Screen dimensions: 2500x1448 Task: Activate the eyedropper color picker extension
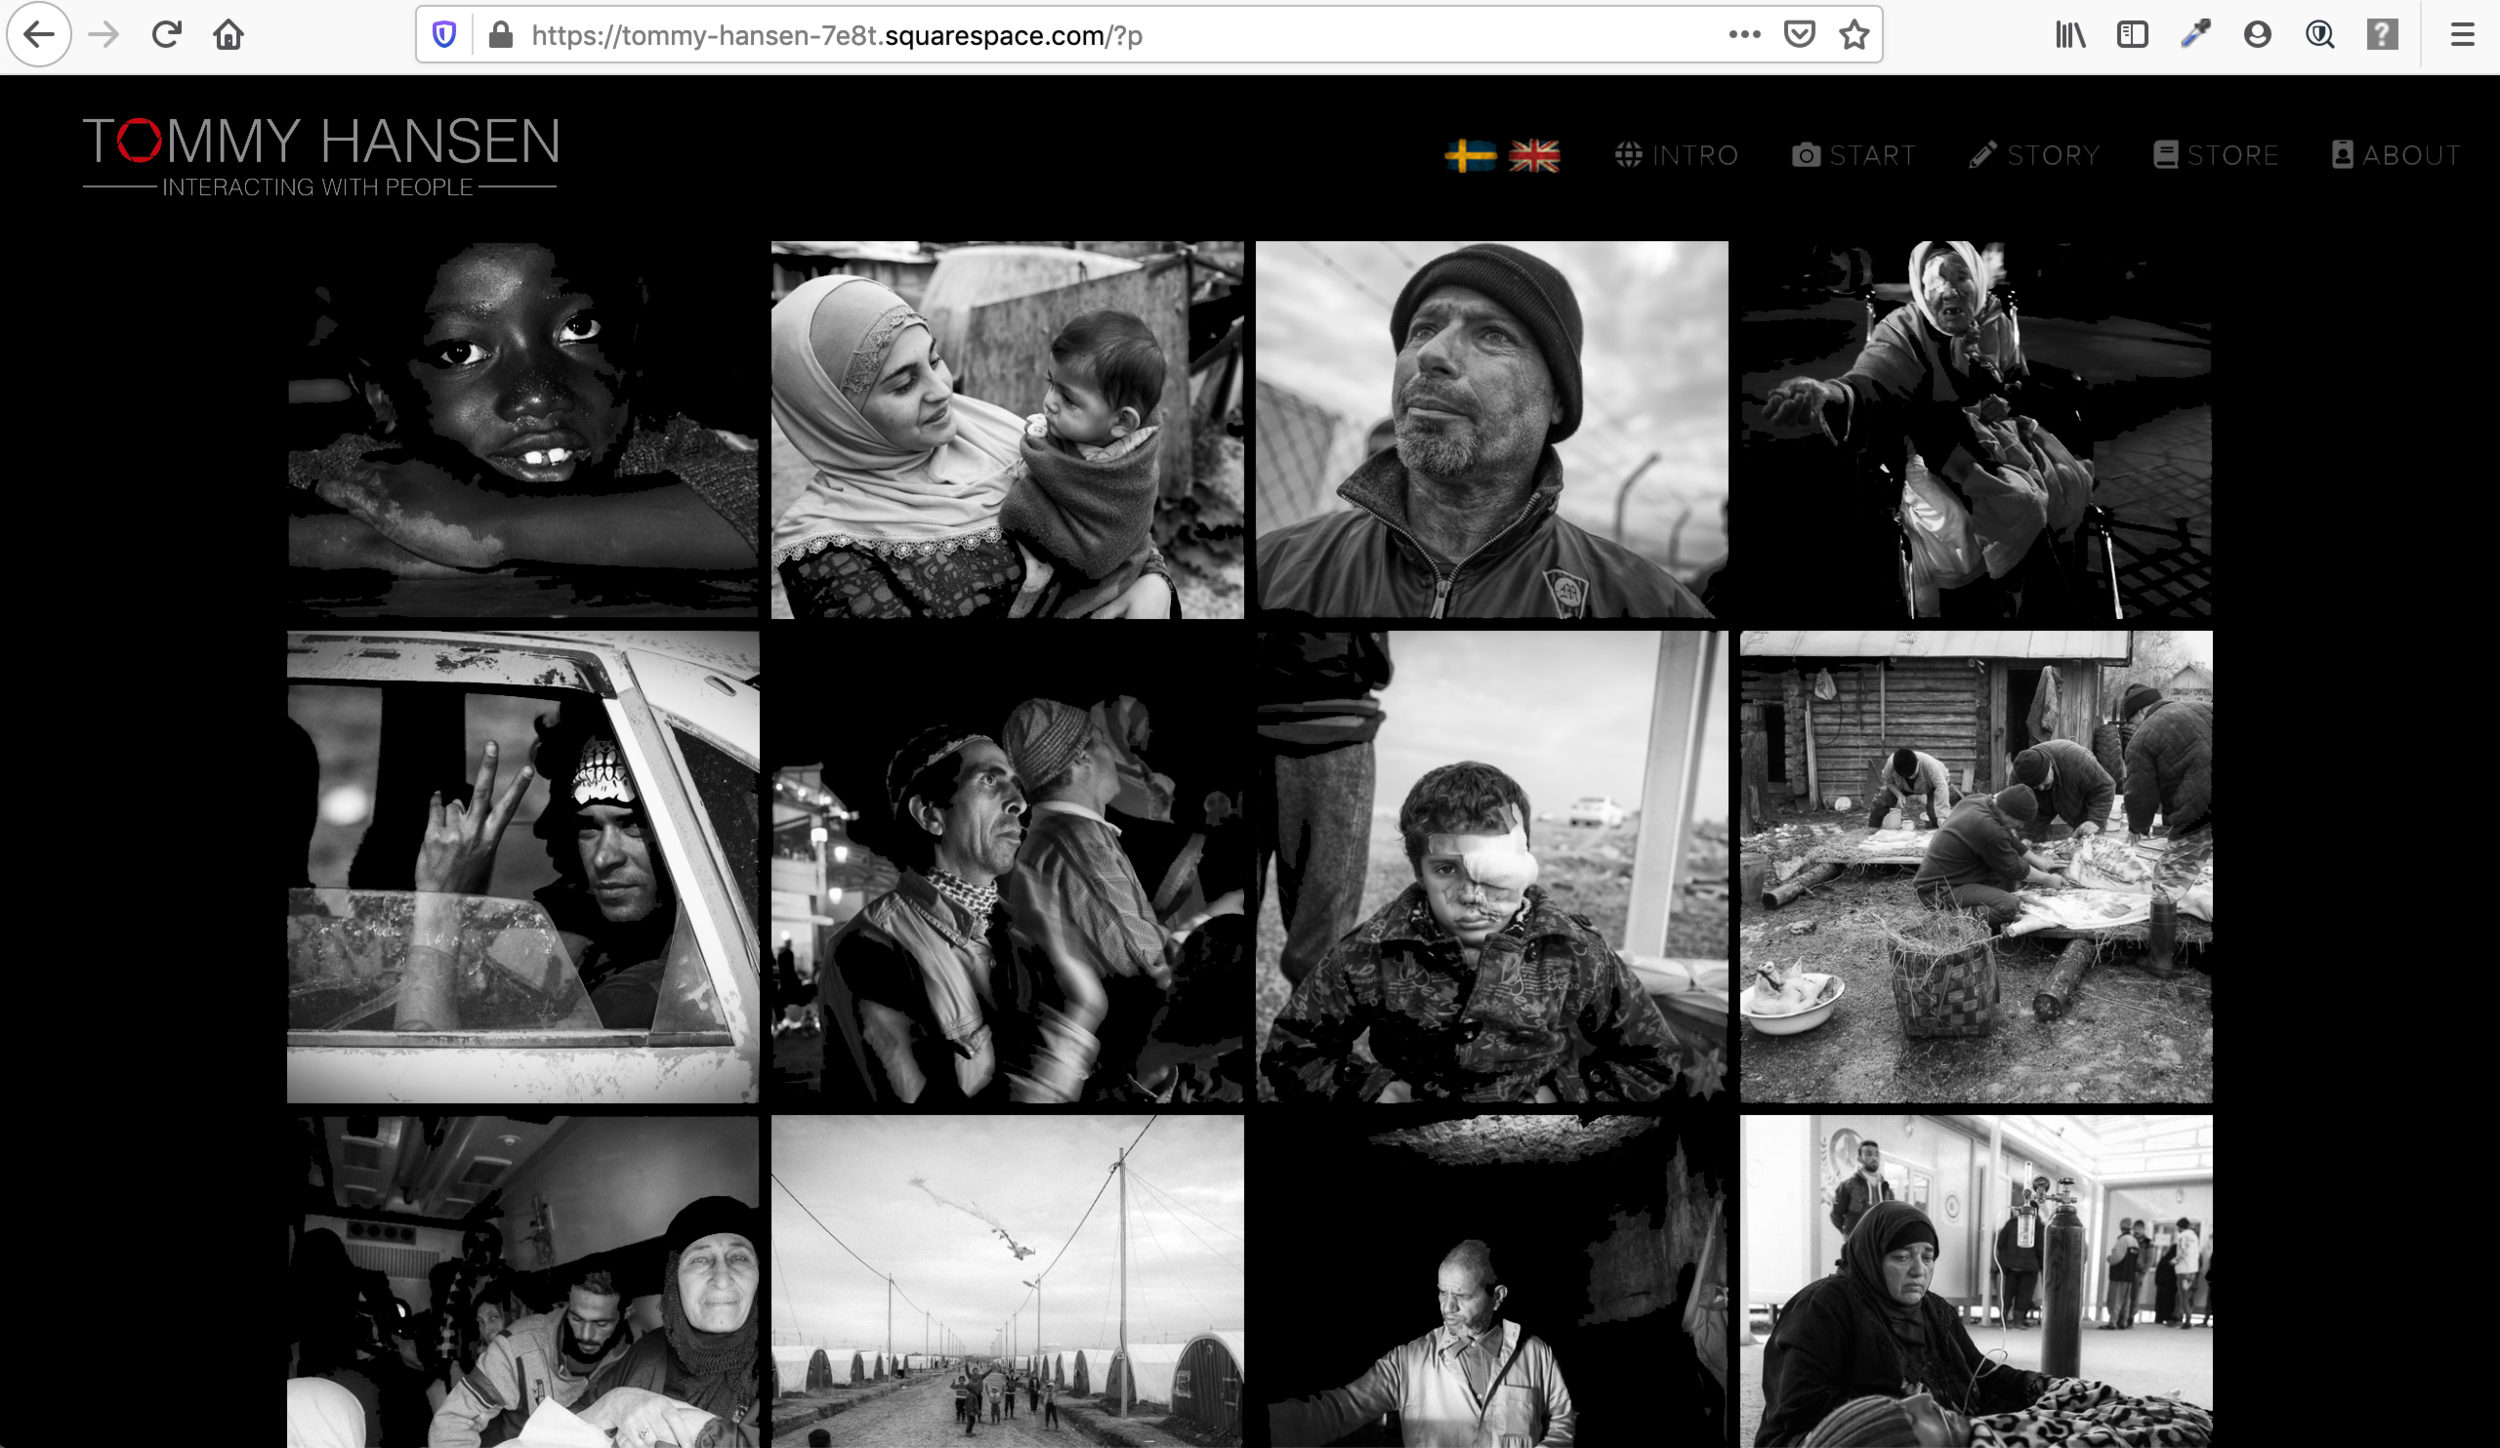(2195, 35)
